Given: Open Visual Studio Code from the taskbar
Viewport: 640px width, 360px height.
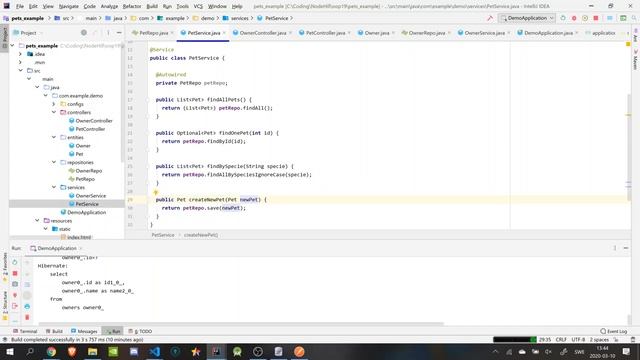Looking at the screenshot, I should point(155,351).
